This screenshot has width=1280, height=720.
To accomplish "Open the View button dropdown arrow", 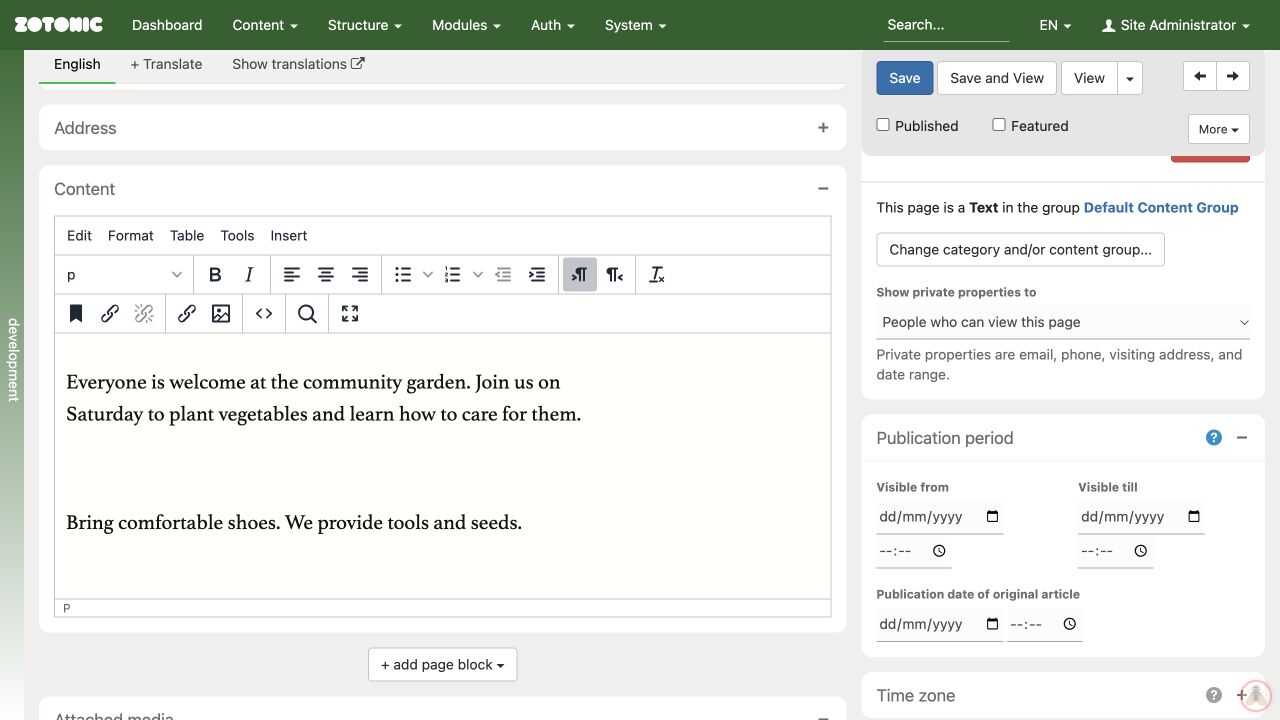I will point(1130,78).
